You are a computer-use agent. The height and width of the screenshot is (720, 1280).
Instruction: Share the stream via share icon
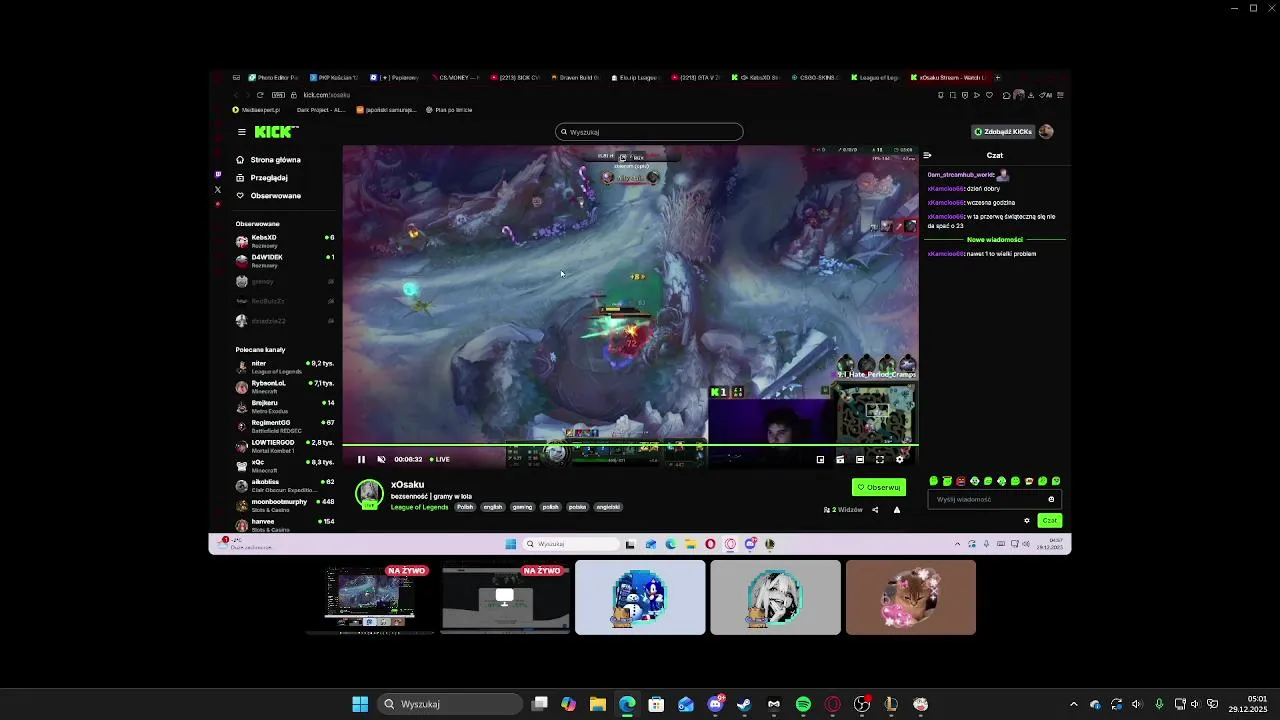tap(875, 510)
